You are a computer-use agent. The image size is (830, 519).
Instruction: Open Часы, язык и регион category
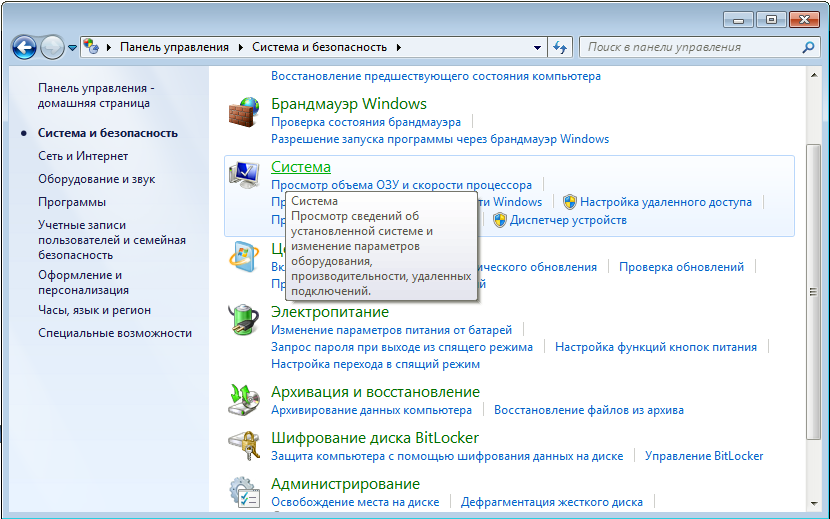(94, 310)
